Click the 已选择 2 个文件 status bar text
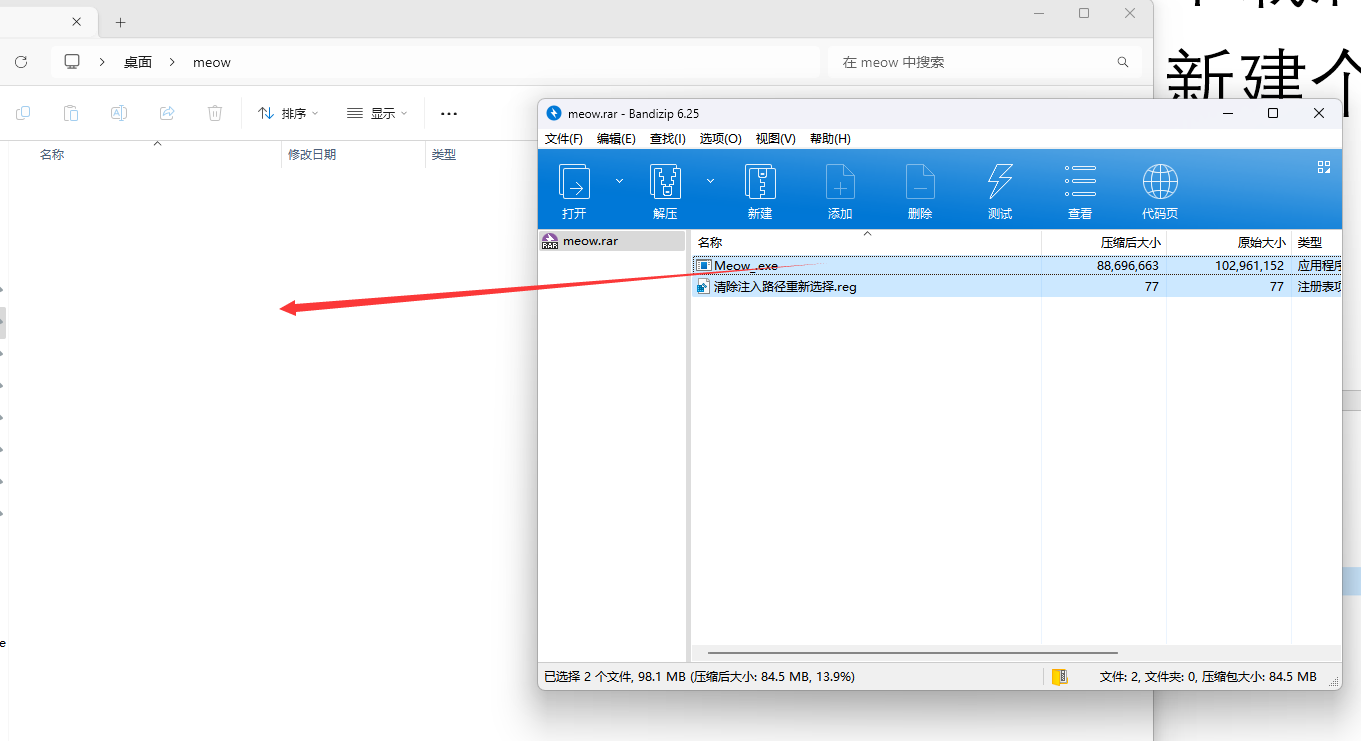The width and height of the screenshot is (1361, 741). (699, 677)
